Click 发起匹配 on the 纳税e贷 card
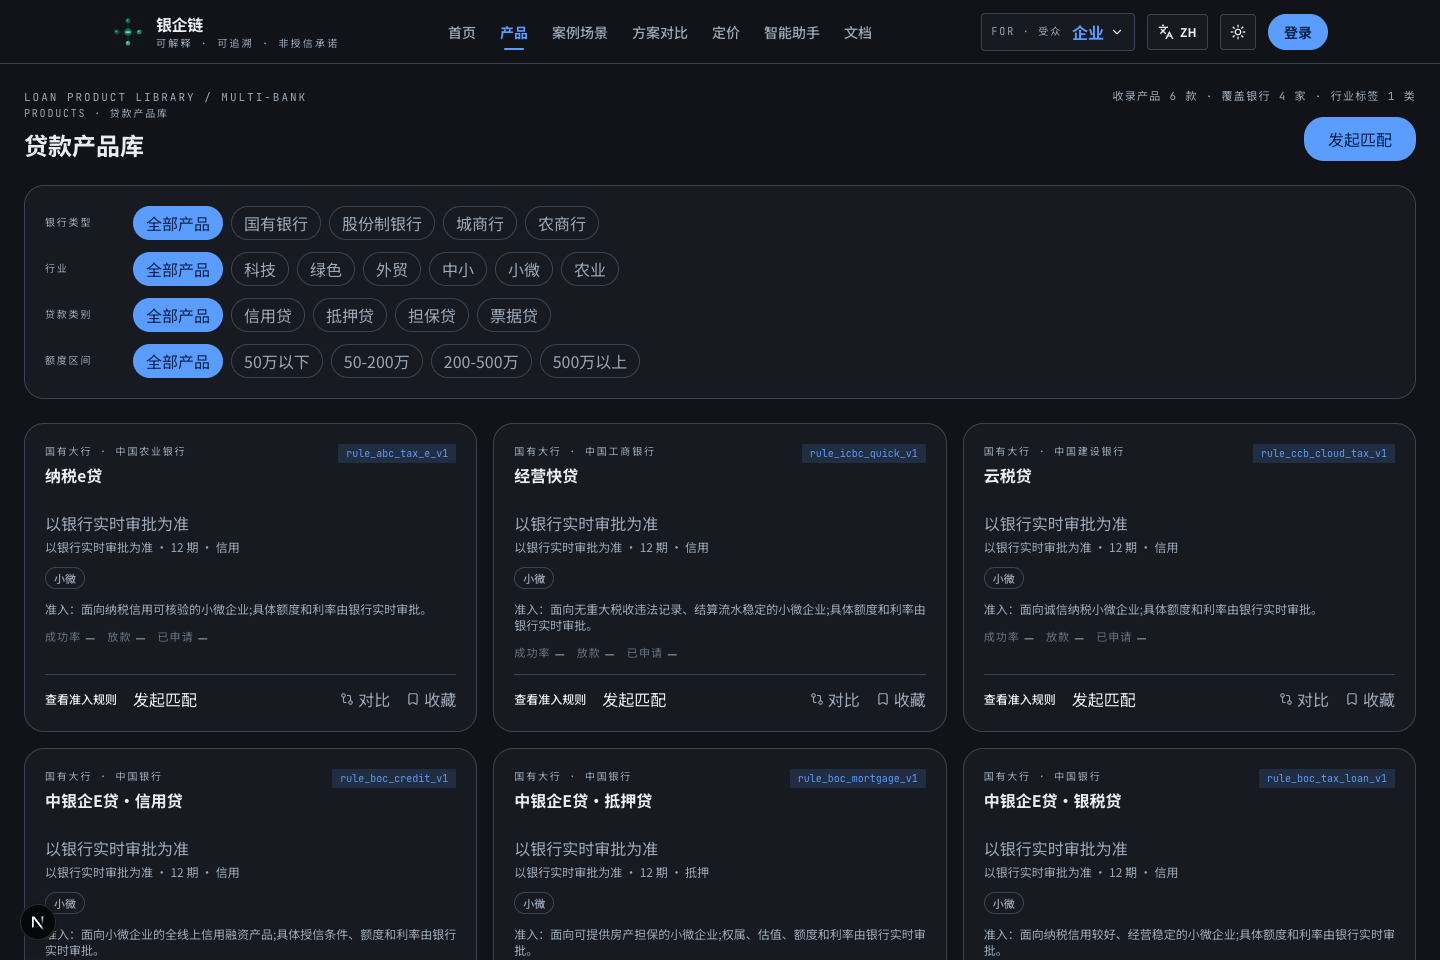Viewport: 1440px width, 960px height. point(165,700)
